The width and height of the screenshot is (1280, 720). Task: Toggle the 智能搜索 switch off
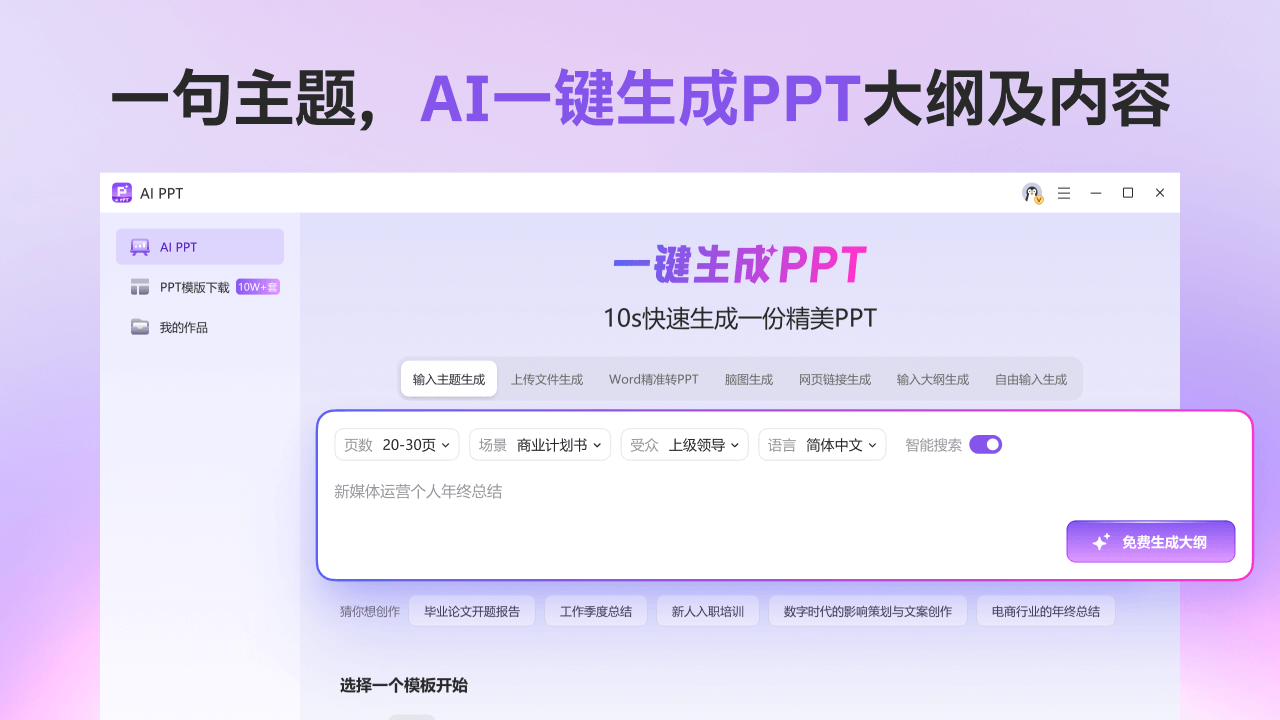(985, 443)
